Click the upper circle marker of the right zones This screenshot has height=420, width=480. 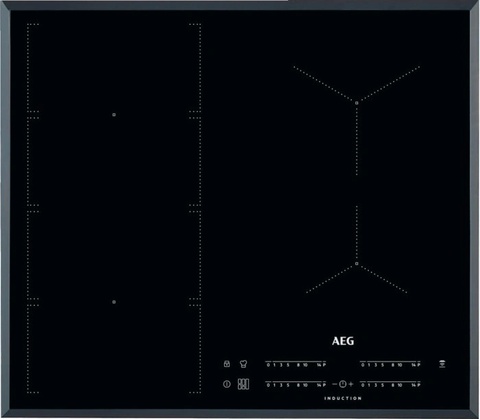(357, 103)
